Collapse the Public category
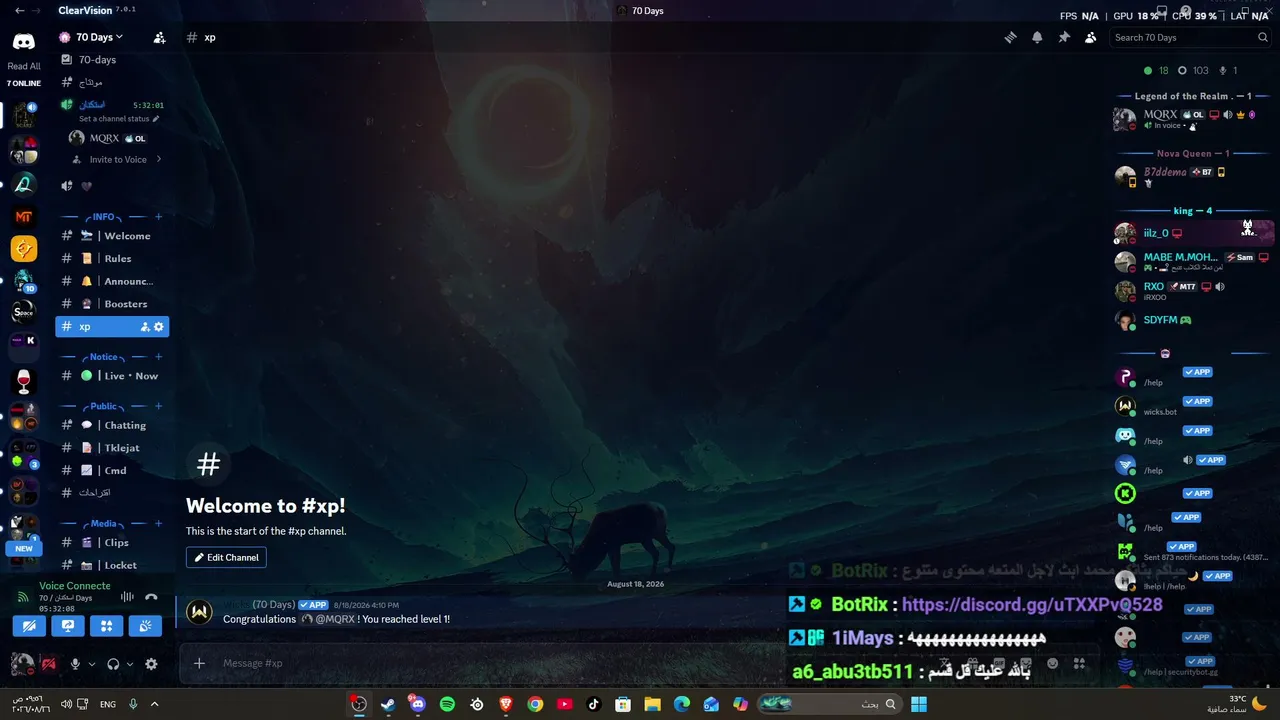This screenshot has width=1280, height=720. pos(104,406)
